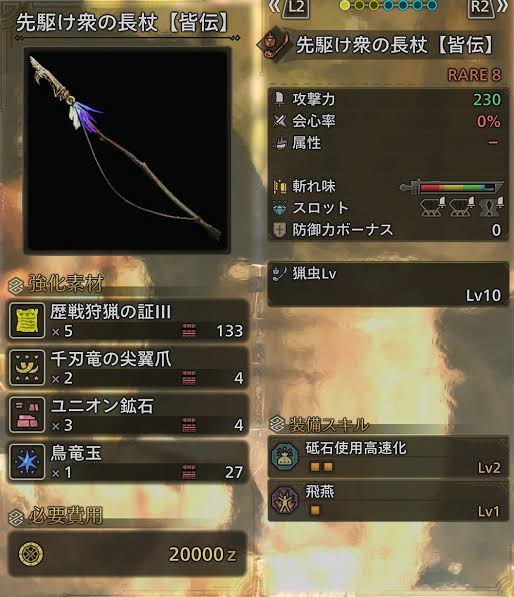Screen dimensions: 514x597
Task: Select the first decoration slot
Action: point(432,208)
